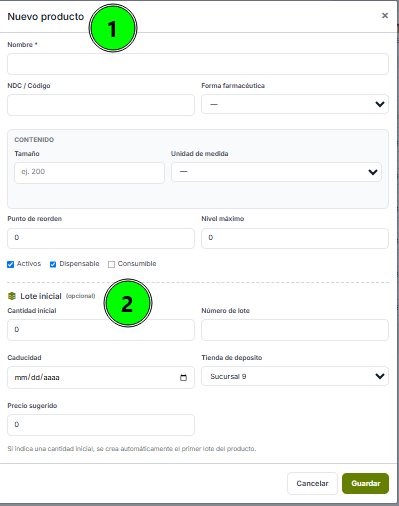Check the Consumible checkbox
The width and height of the screenshot is (399, 506).
pyautogui.click(x=111, y=264)
